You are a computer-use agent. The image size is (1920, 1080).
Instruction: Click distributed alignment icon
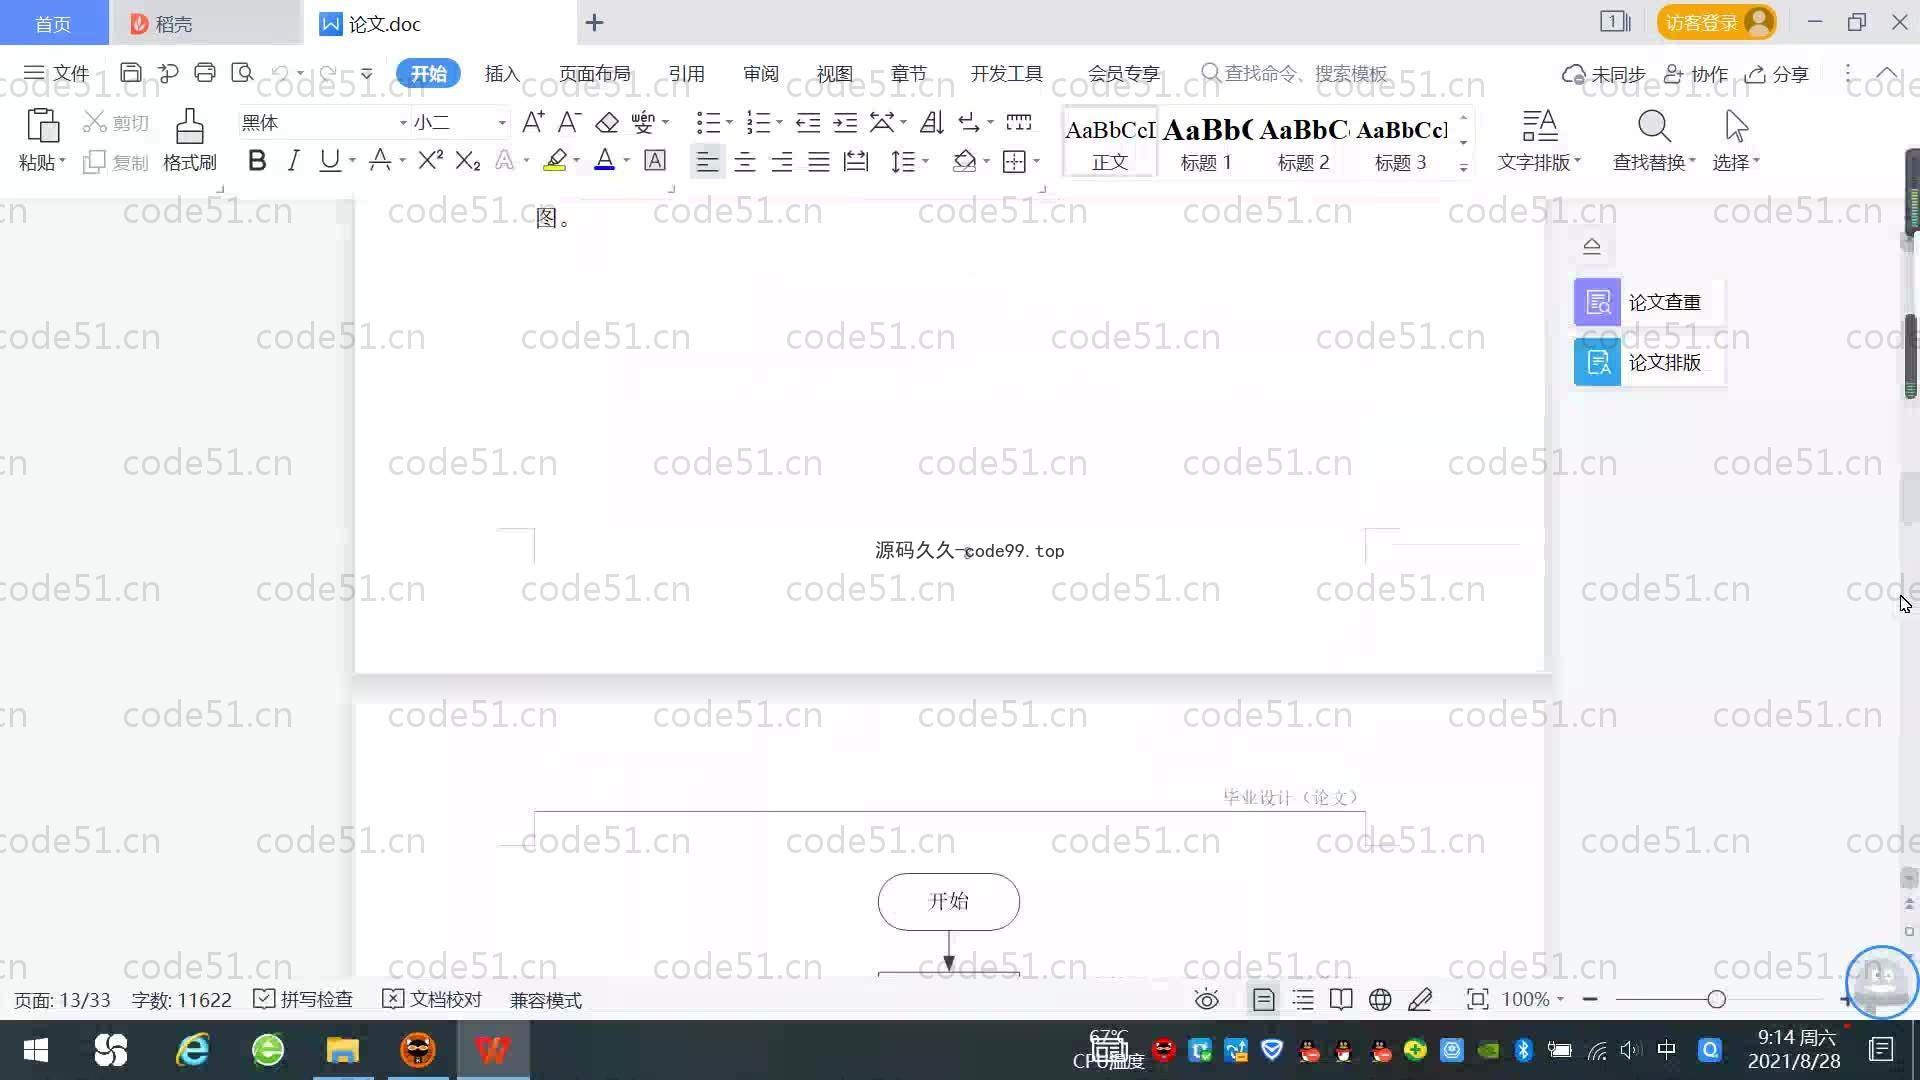coord(856,161)
